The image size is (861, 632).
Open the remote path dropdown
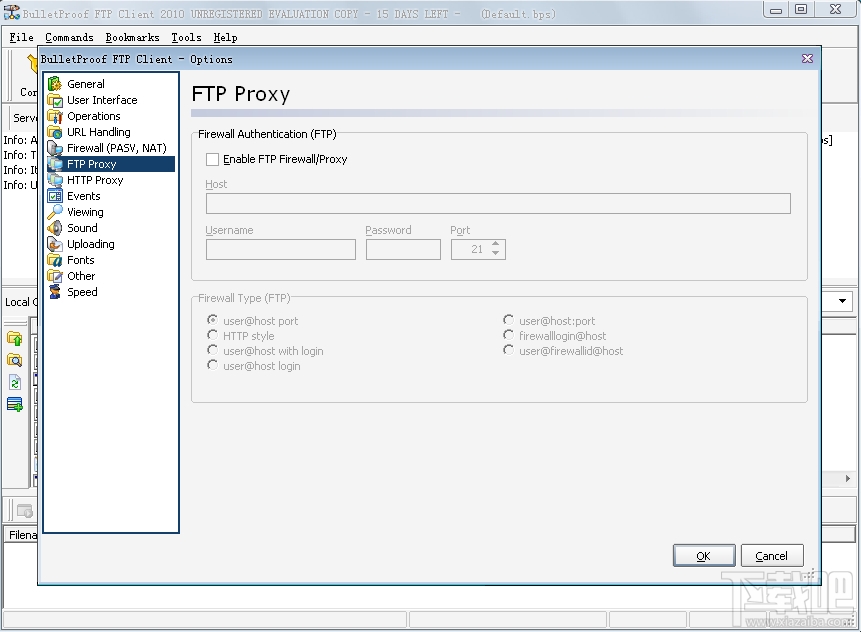pos(841,301)
